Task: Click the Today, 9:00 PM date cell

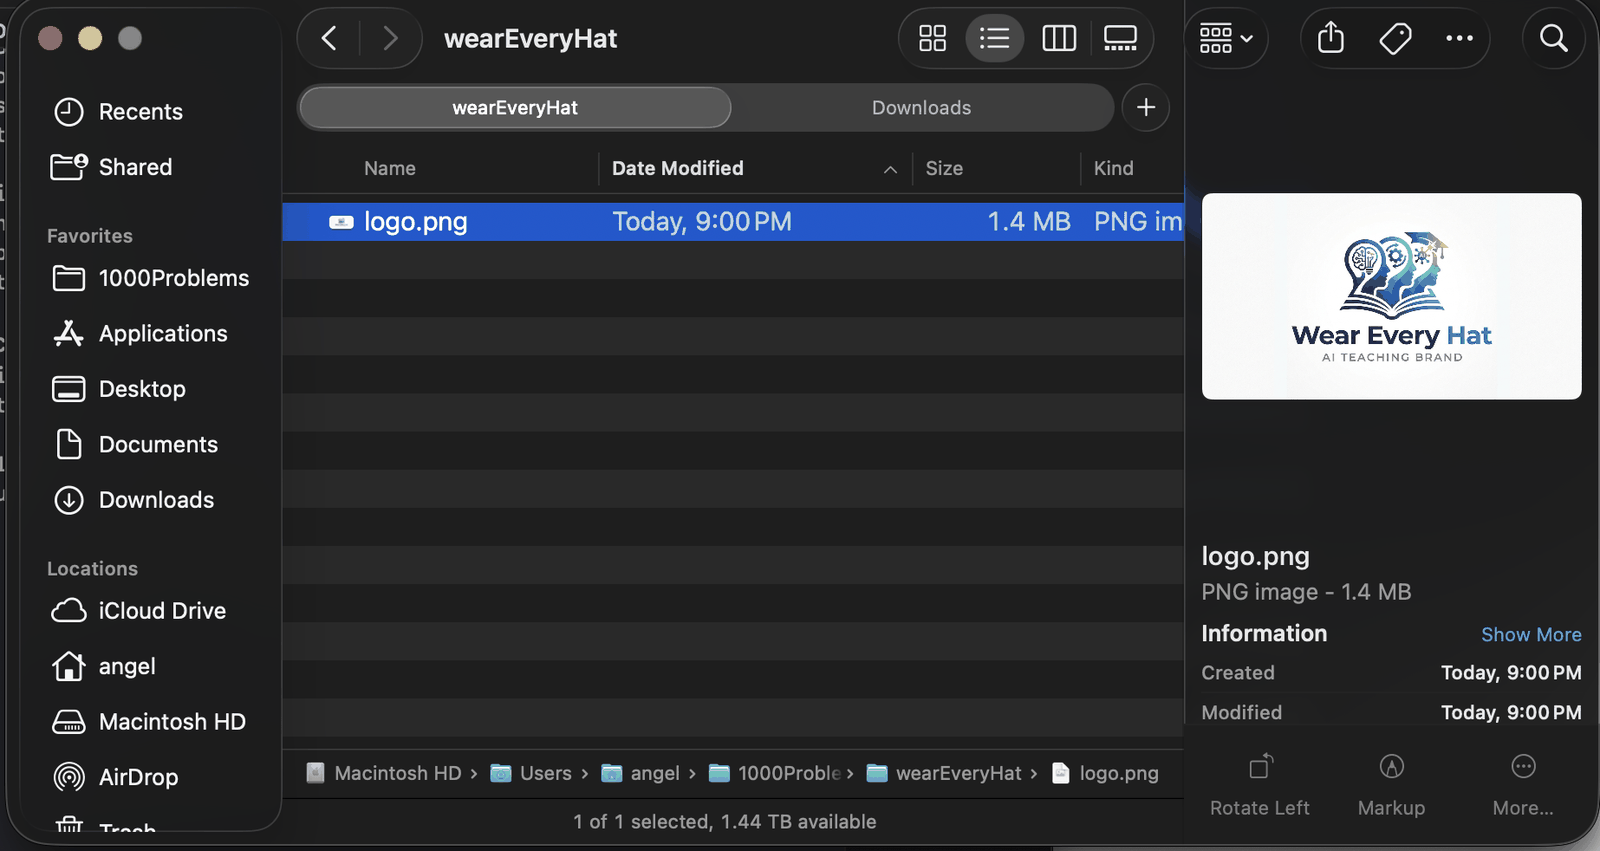Action: point(702,222)
